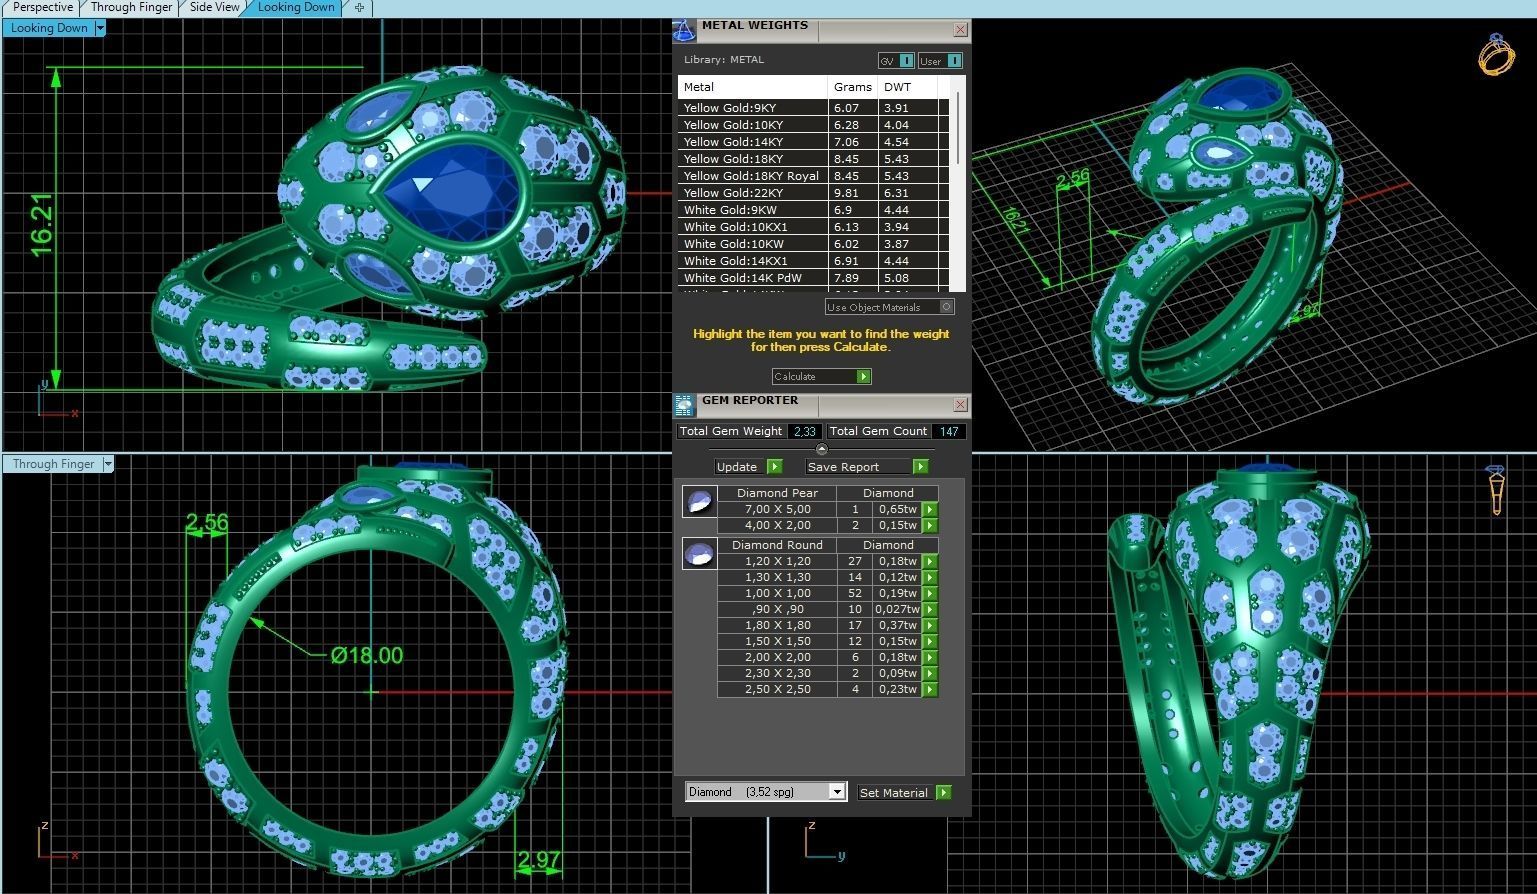
Task: Select the White Gold:14K PdW row
Action: (813, 278)
